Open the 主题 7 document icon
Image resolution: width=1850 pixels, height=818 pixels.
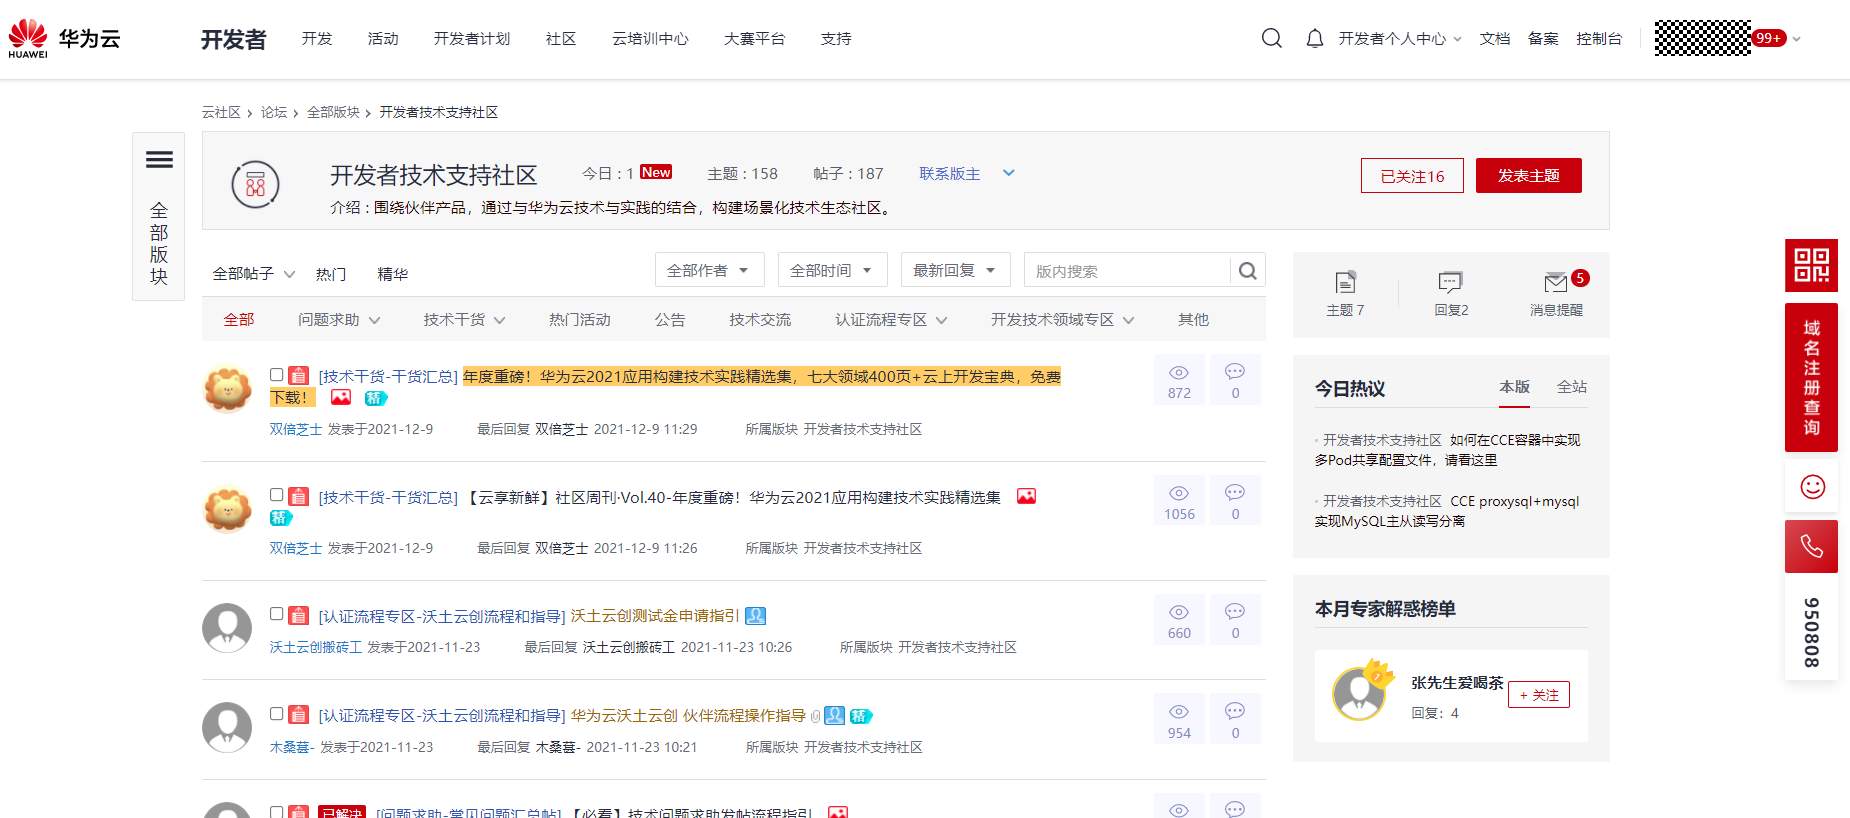pyautogui.click(x=1346, y=282)
